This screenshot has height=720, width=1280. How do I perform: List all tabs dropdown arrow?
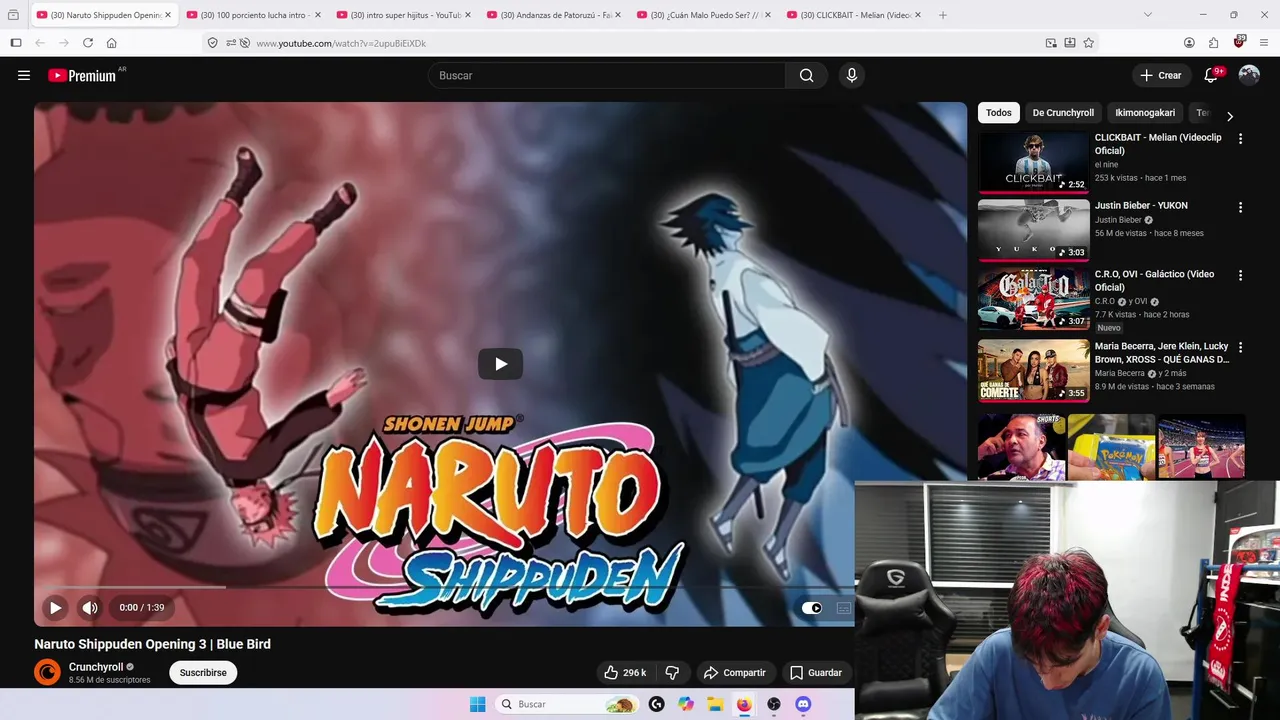pyautogui.click(x=1147, y=15)
